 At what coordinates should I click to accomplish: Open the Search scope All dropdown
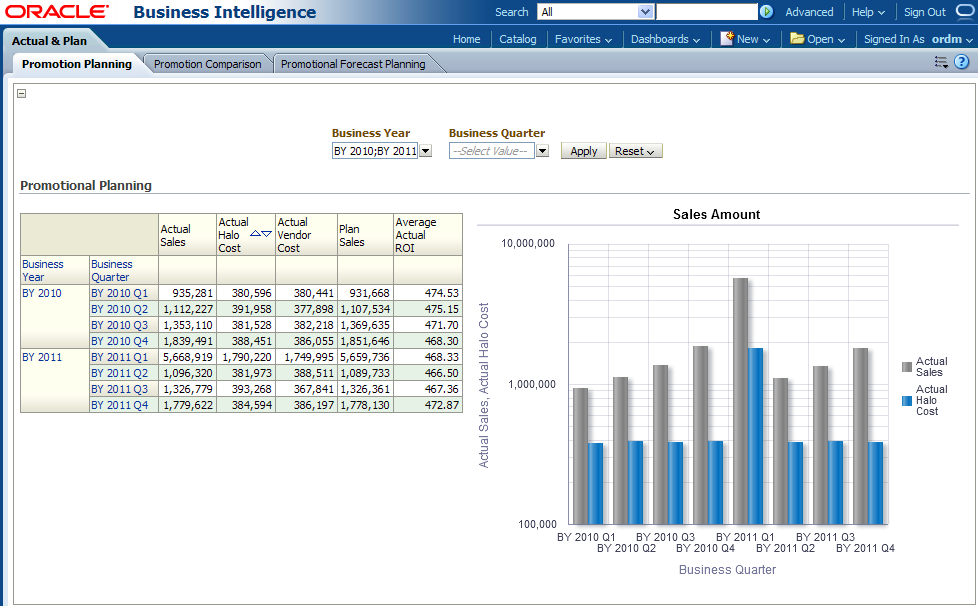[645, 12]
